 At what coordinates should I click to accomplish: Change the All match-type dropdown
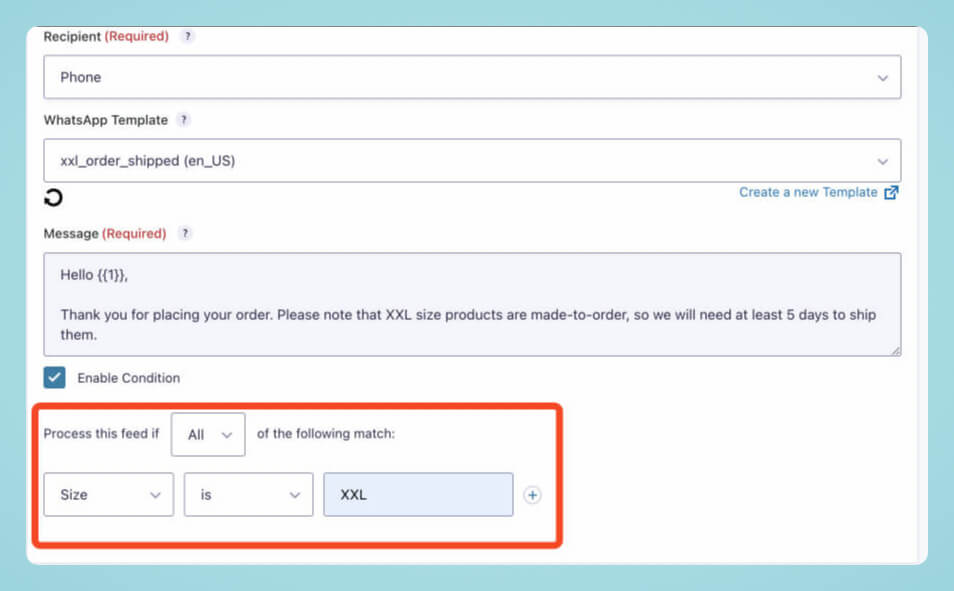point(208,434)
